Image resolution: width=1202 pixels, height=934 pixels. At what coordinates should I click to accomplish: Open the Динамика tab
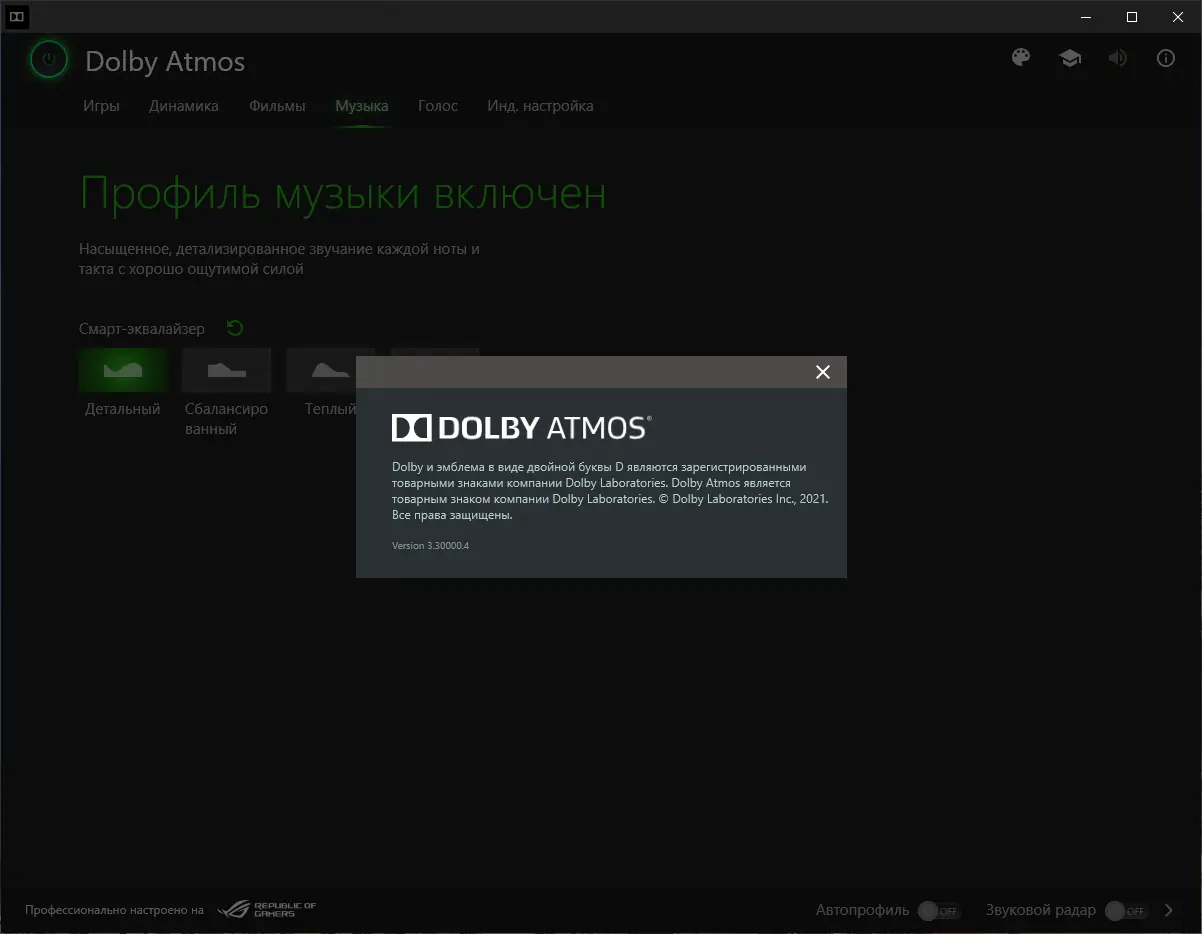184,106
